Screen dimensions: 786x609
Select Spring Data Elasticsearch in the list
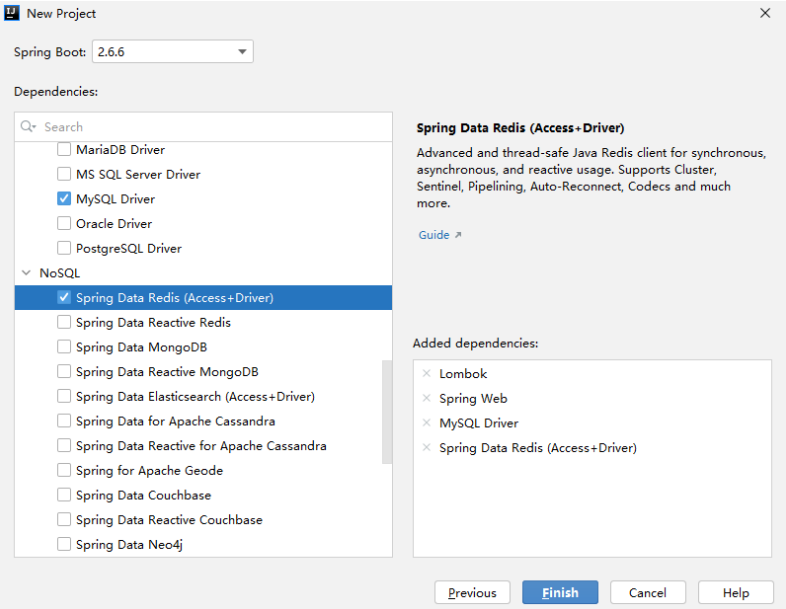tap(195, 396)
